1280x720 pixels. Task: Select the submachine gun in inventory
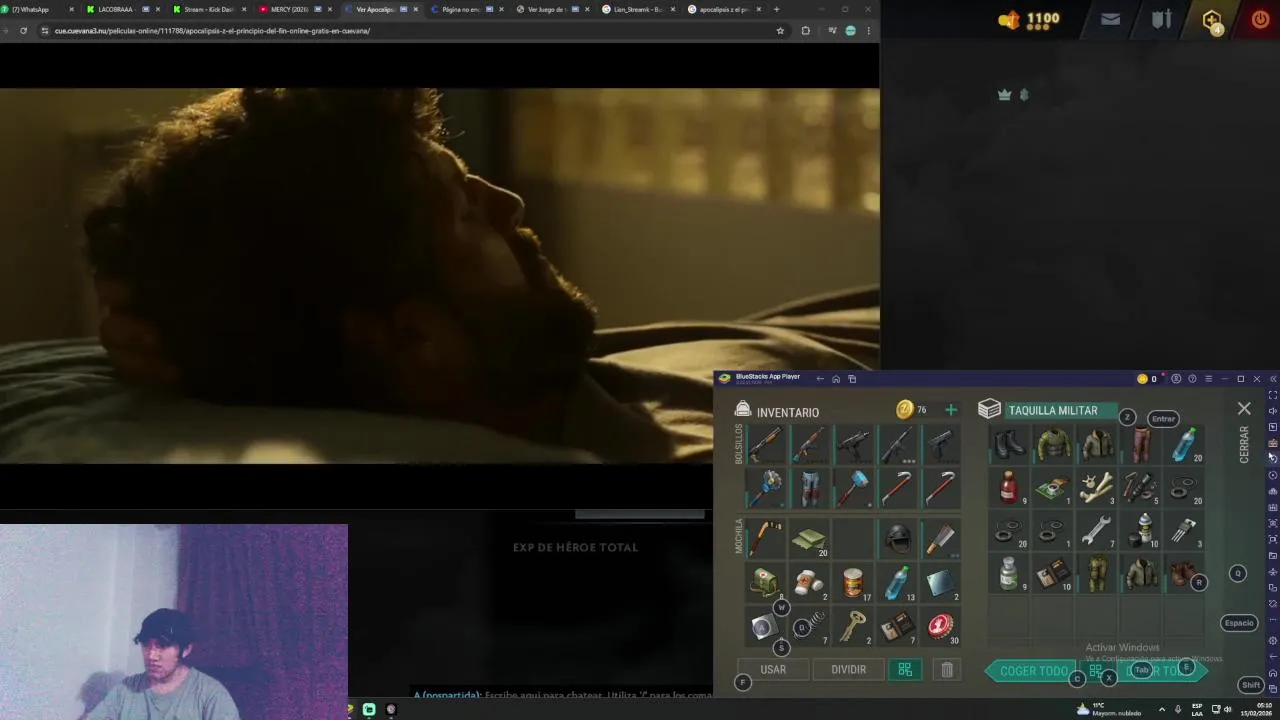tap(853, 445)
